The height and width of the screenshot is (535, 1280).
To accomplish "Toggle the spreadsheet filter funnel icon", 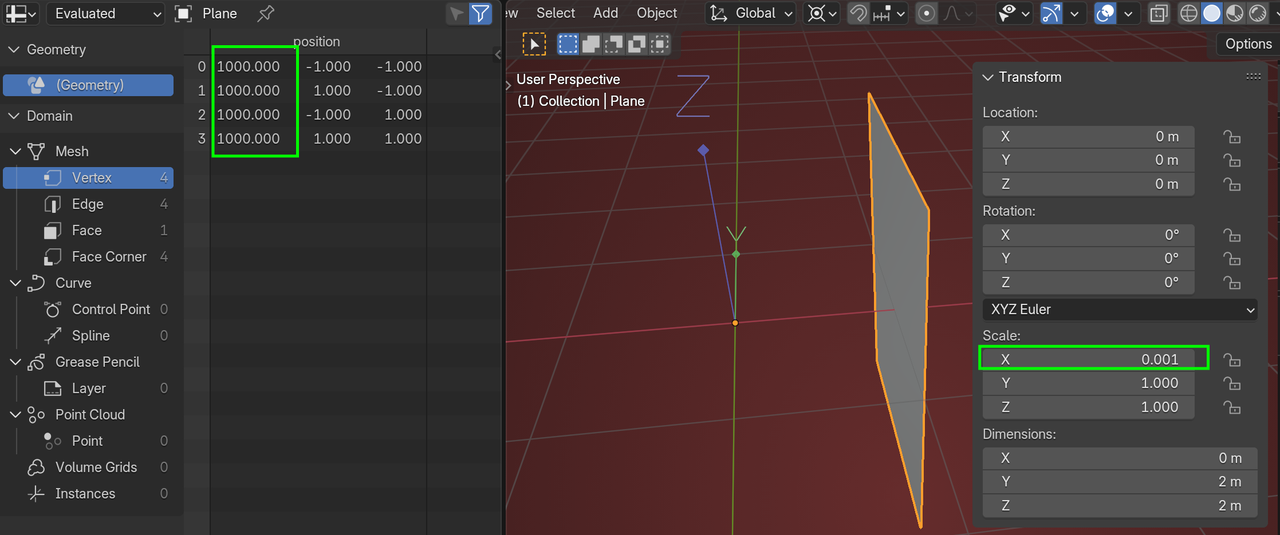I will click(x=481, y=14).
